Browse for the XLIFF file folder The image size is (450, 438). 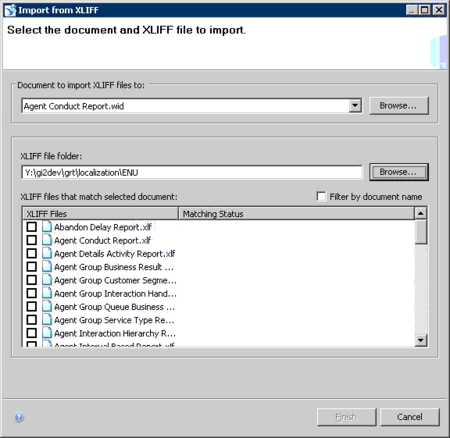pyautogui.click(x=399, y=172)
